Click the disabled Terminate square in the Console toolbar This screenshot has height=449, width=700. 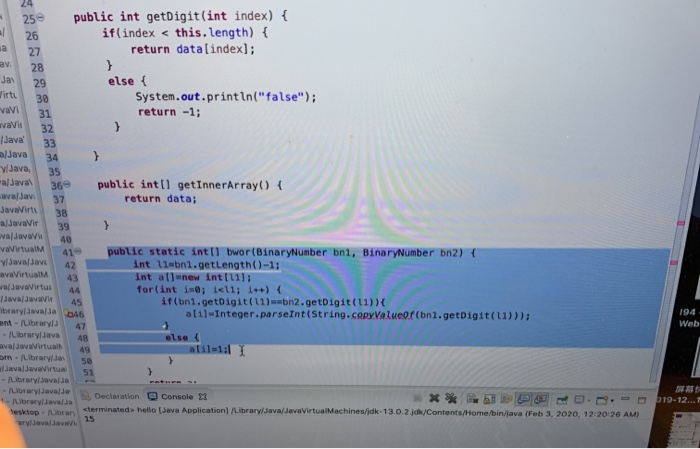(x=417, y=399)
